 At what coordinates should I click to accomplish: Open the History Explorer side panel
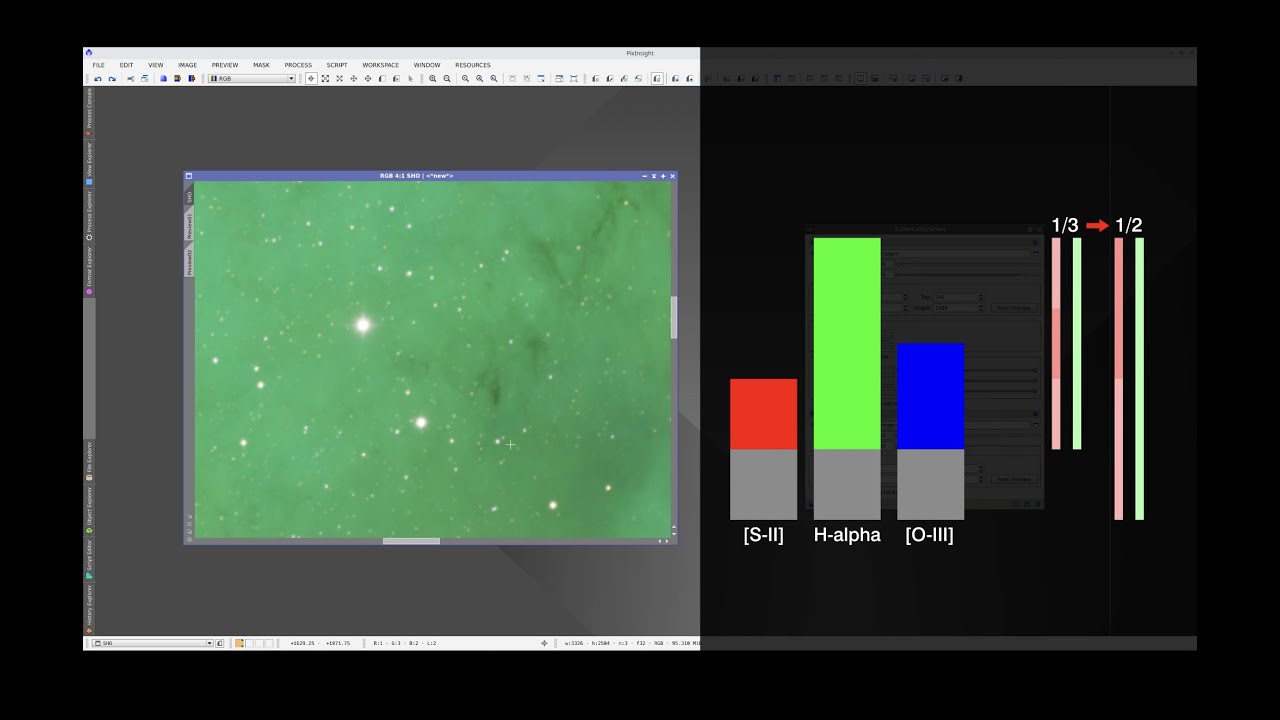coord(89,607)
